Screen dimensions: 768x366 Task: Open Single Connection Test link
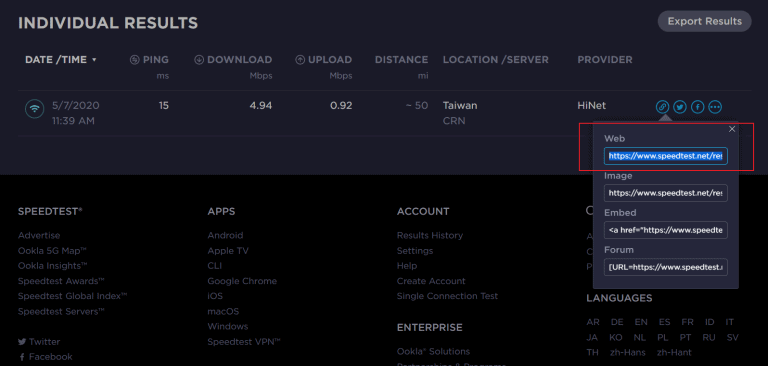(448, 296)
